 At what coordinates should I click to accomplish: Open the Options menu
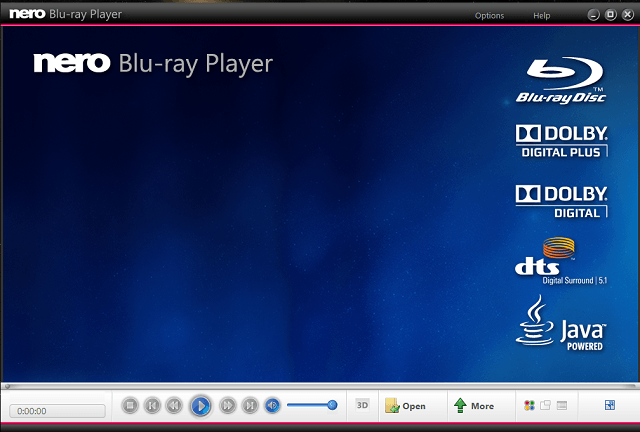[489, 16]
